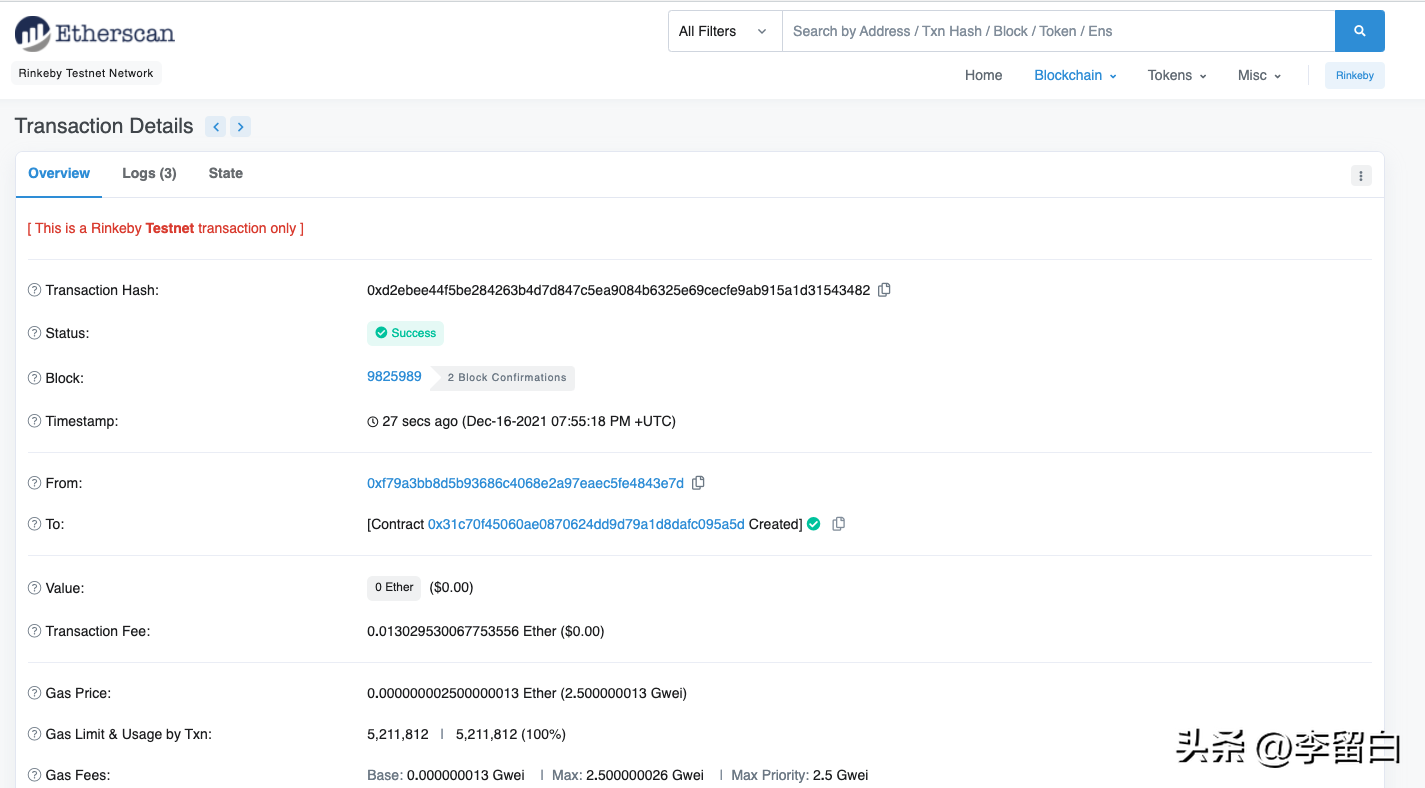
Task: Click the help icon beside Transaction Fee
Action: point(35,631)
